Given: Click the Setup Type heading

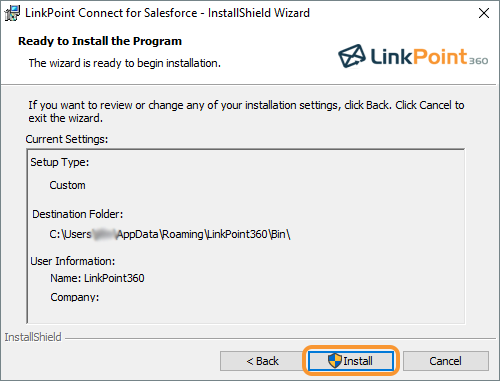Looking at the screenshot, I should coord(60,162).
